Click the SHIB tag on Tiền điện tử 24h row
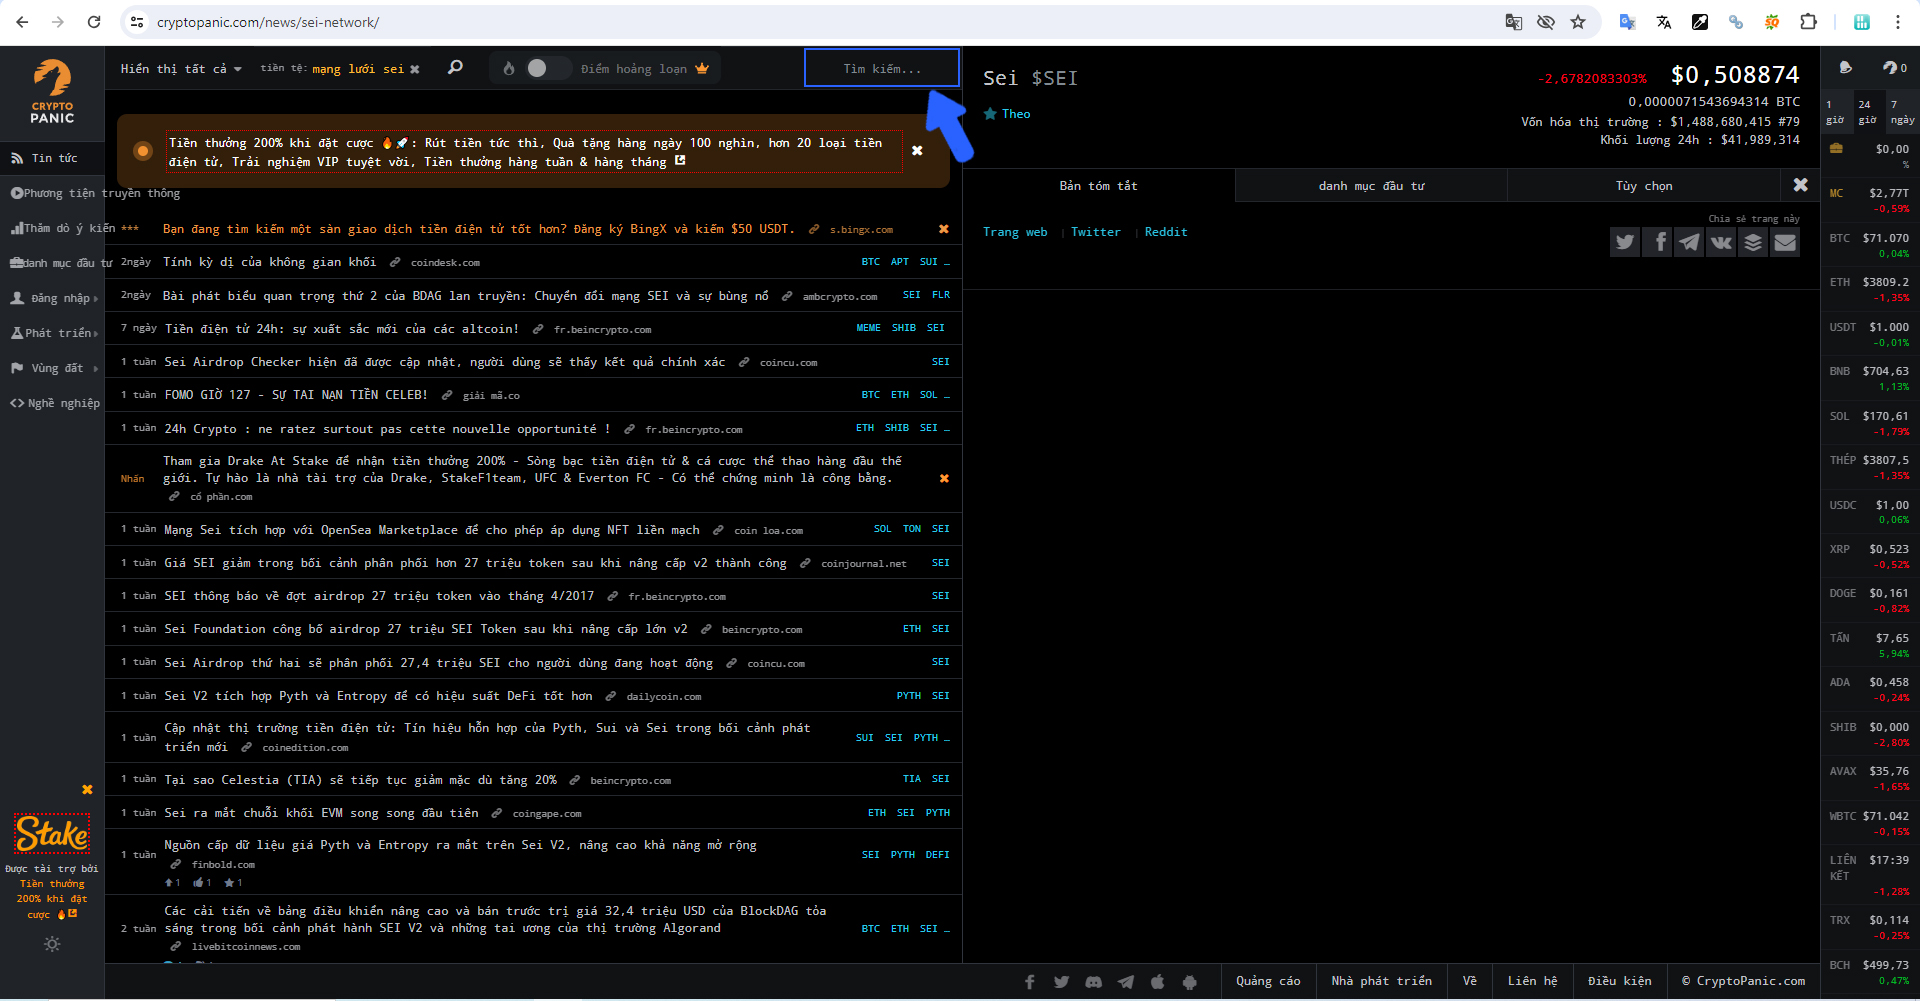This screenshot has height=1001, width=1920. click(x=904, y=328)
